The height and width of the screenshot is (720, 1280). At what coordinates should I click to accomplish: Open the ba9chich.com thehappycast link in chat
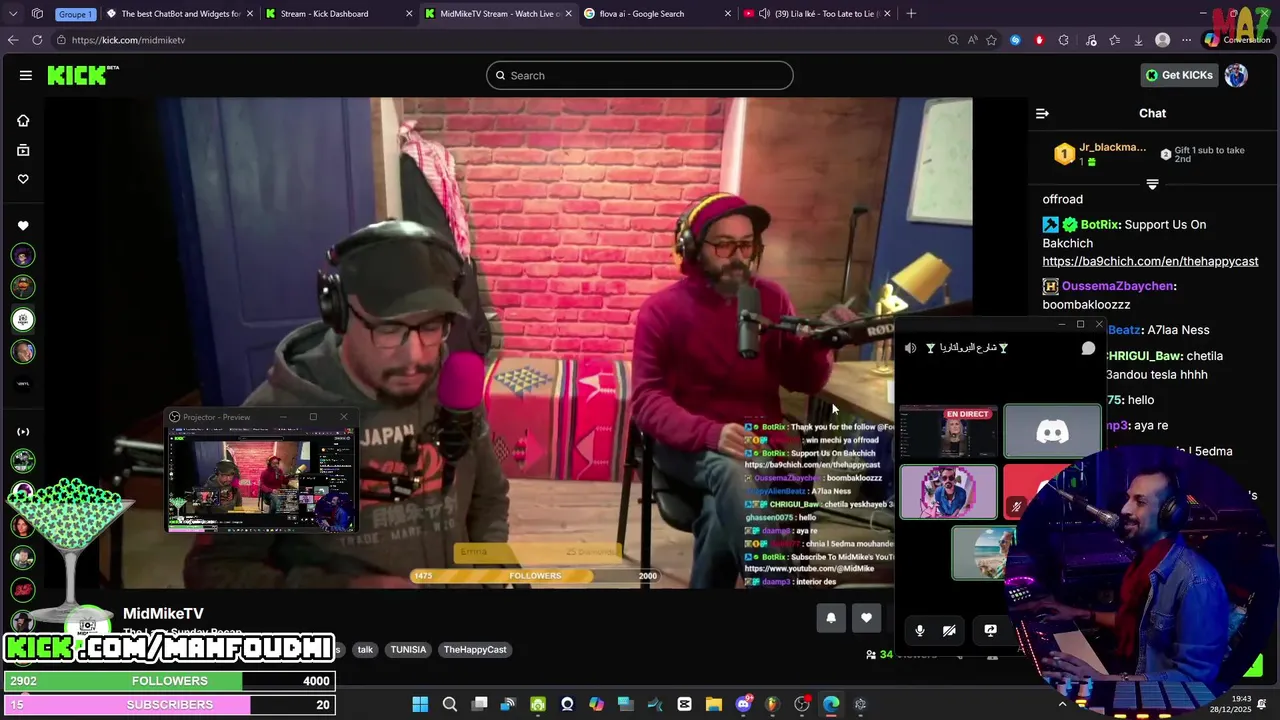tap(1150, 261)
